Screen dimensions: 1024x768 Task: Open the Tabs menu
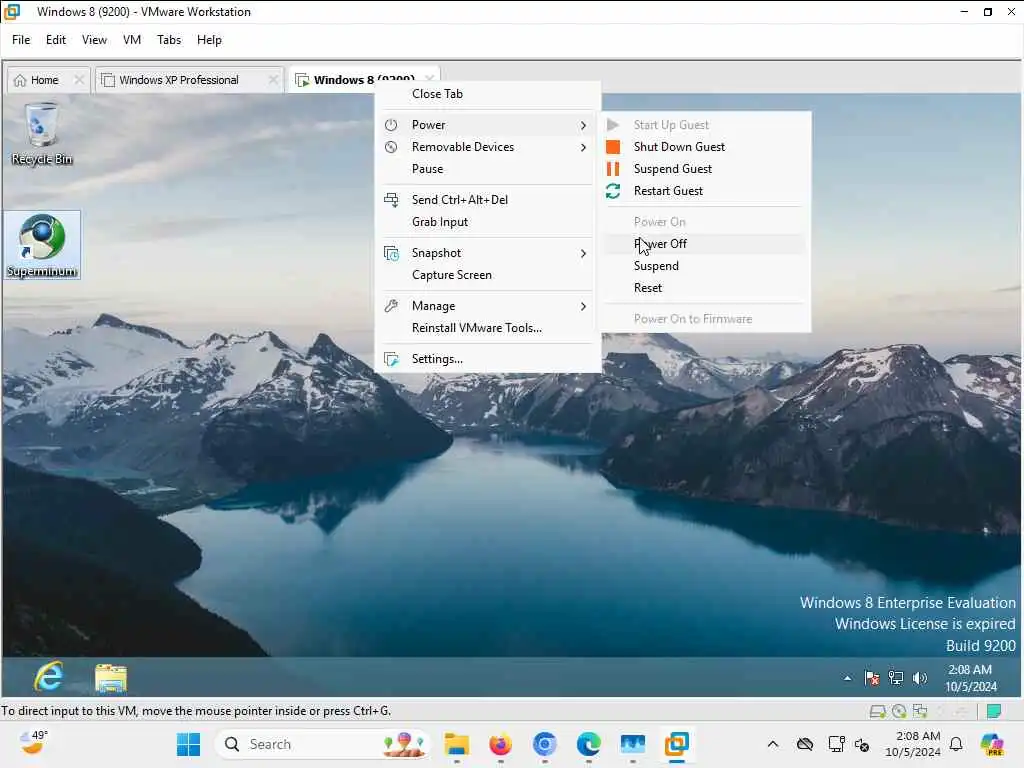(x=169, y=40)
